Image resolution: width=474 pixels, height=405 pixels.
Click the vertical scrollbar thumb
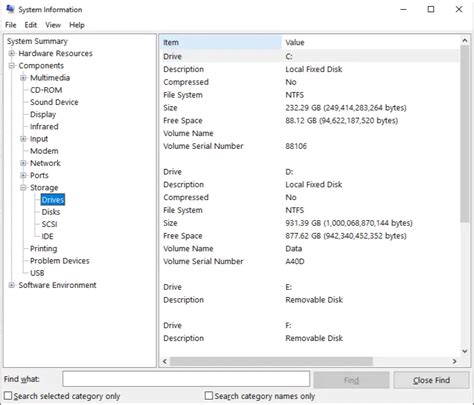465,134
